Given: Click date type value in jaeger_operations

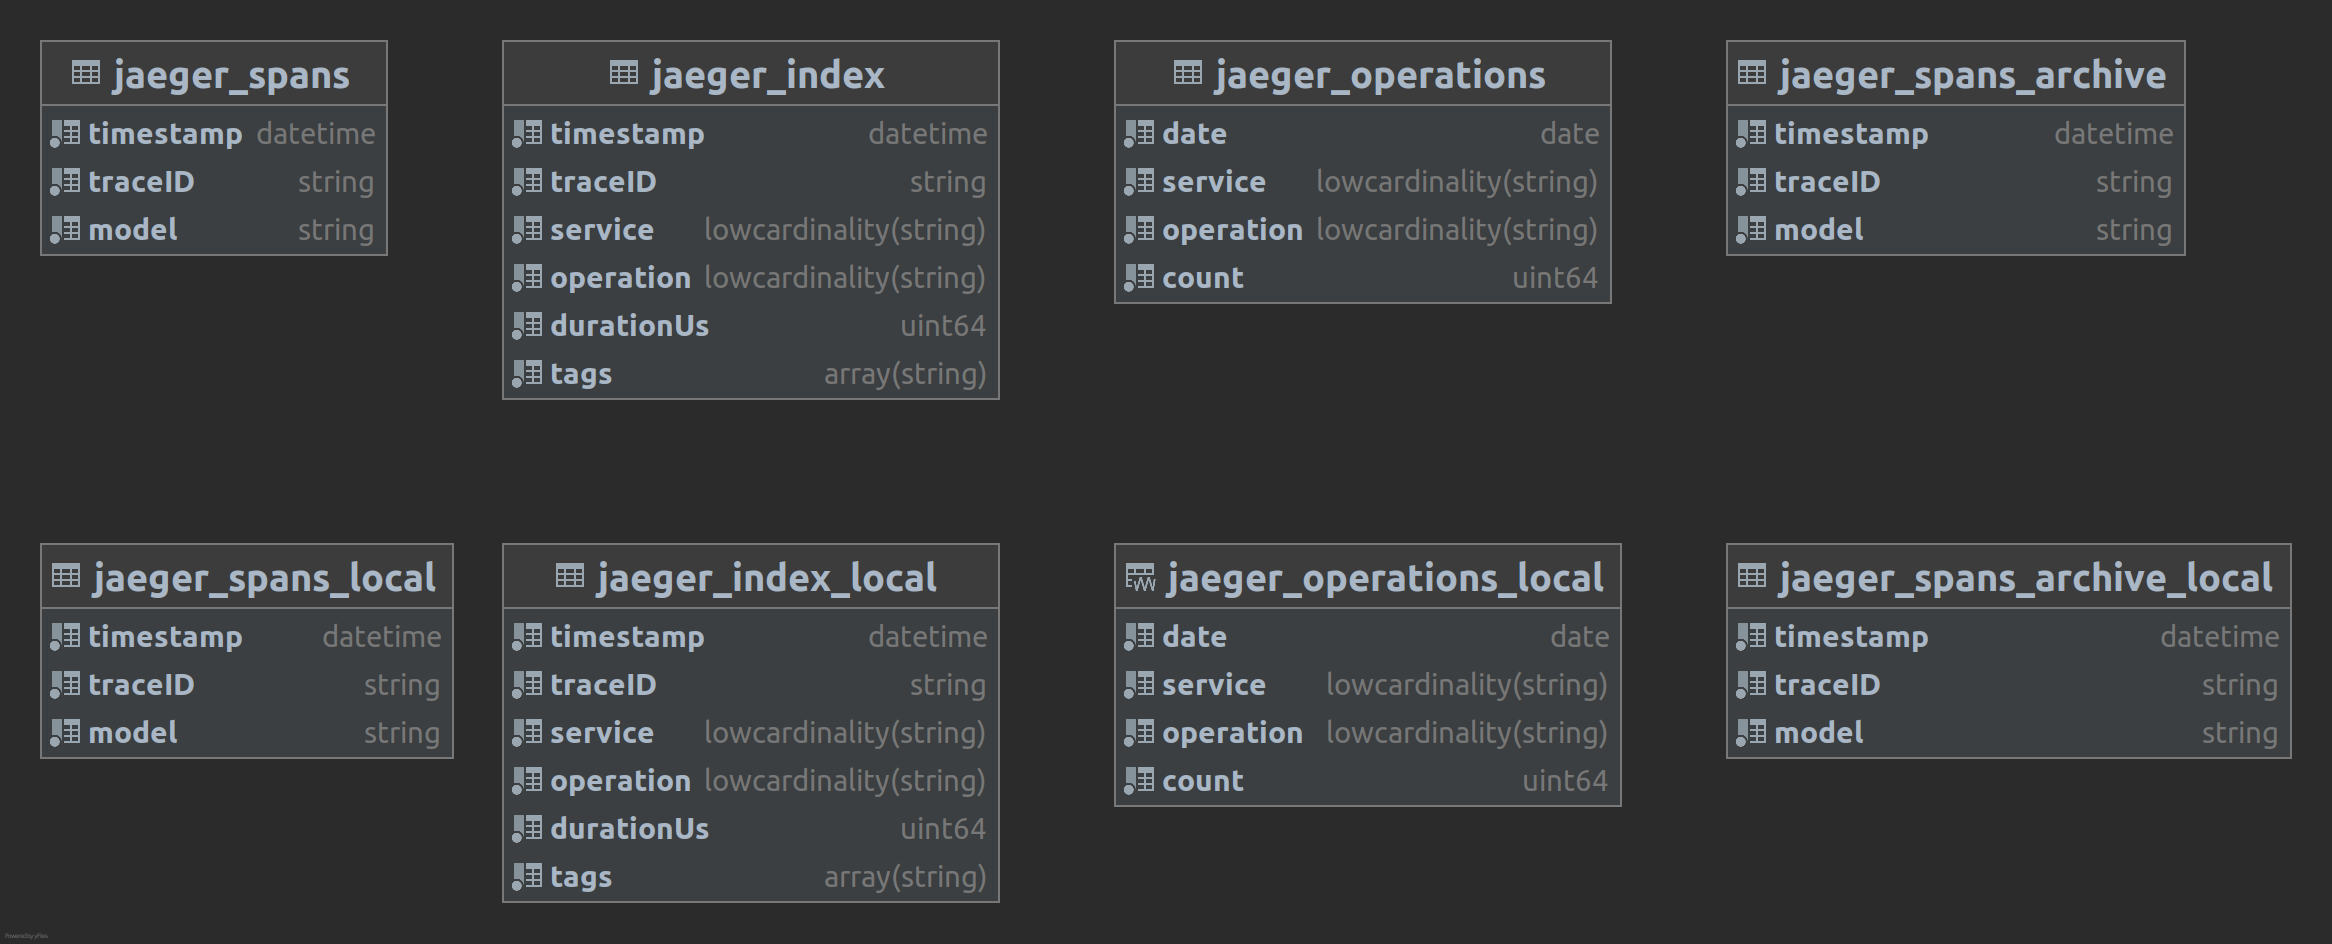Looking at the screenshot, I should (x=1570, y=134).
